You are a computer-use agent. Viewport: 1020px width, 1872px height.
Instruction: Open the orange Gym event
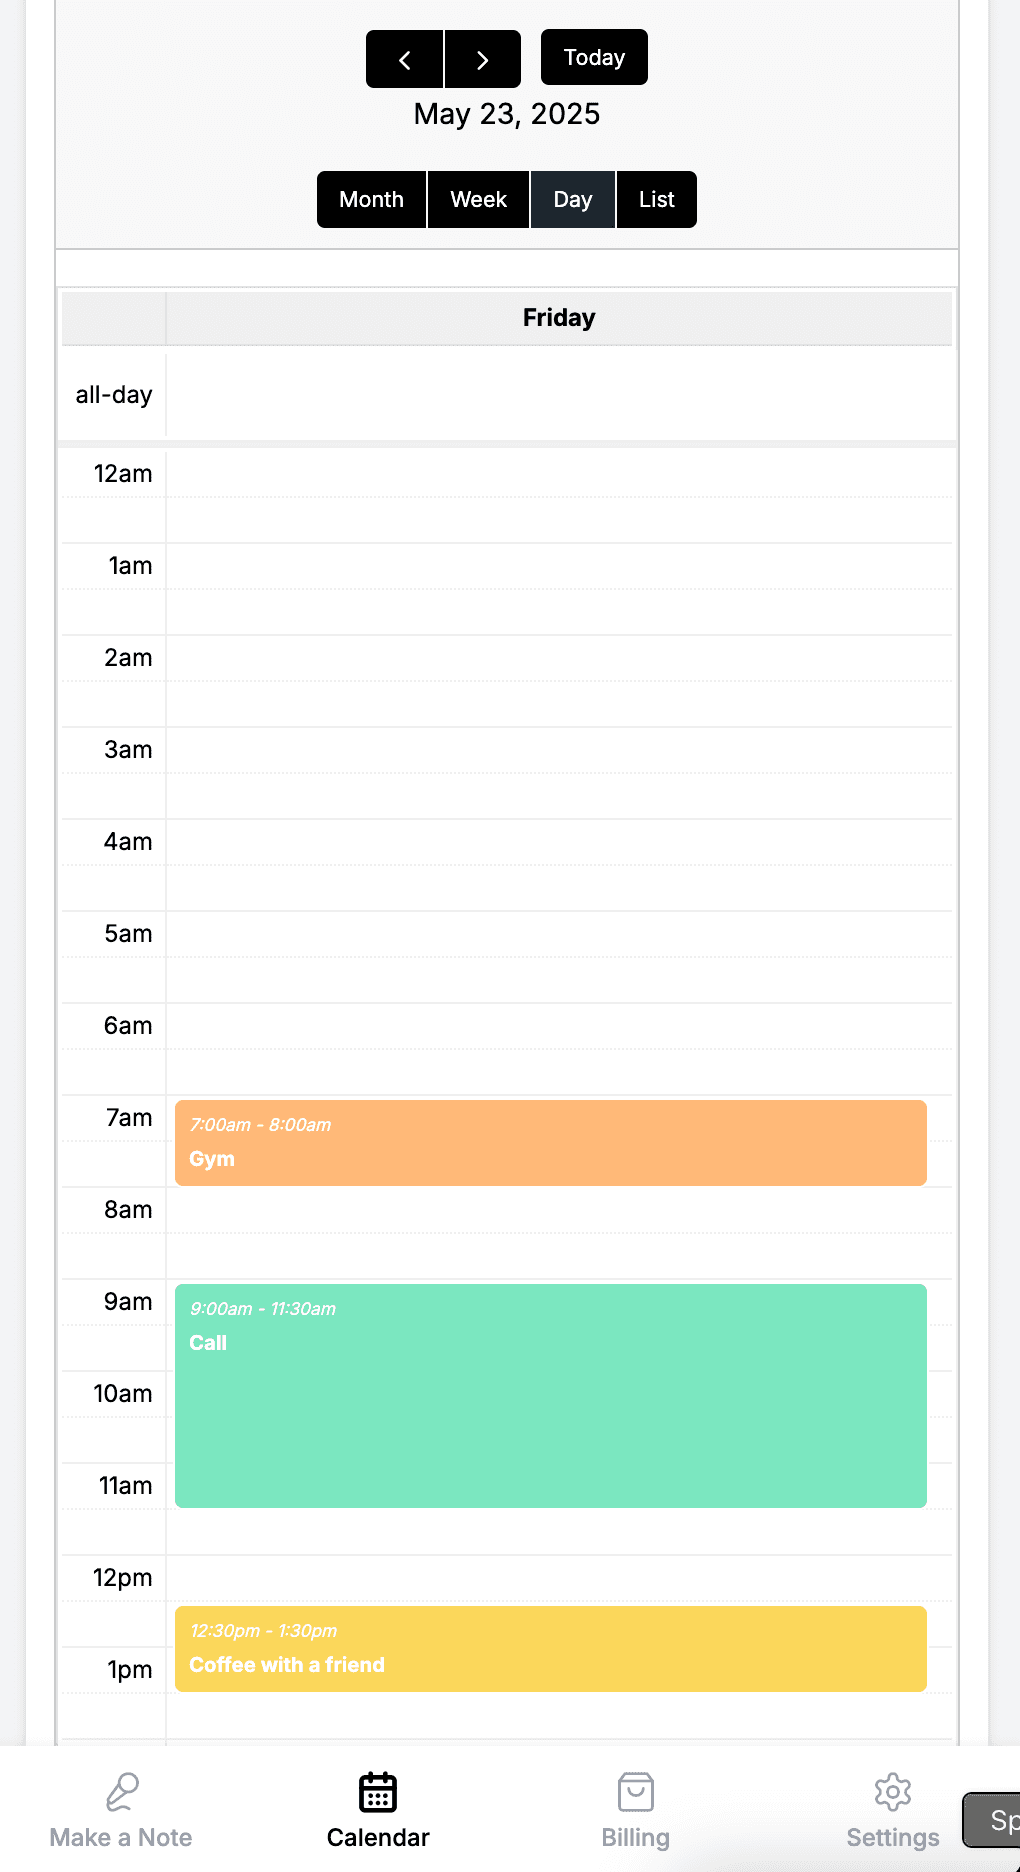550,1143
